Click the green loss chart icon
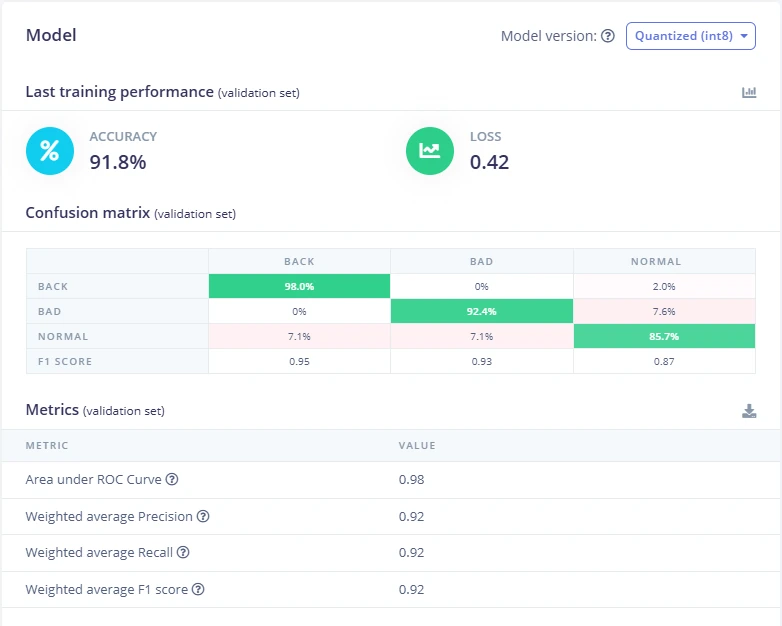Image resolution: width=782 pixels, height=626 pixels. point(430,151)
